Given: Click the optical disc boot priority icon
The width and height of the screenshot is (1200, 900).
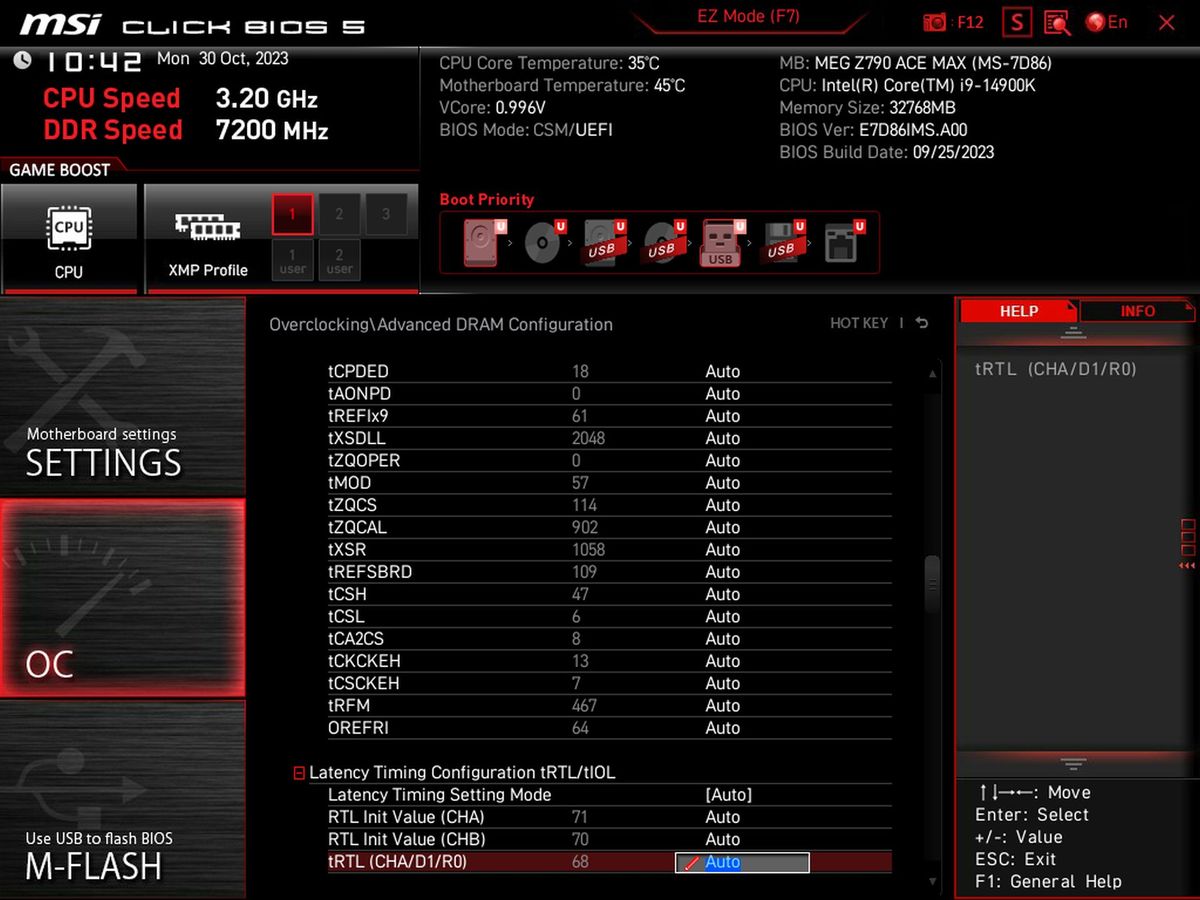Looking at the screenshot, I should (x=544, y=243).
